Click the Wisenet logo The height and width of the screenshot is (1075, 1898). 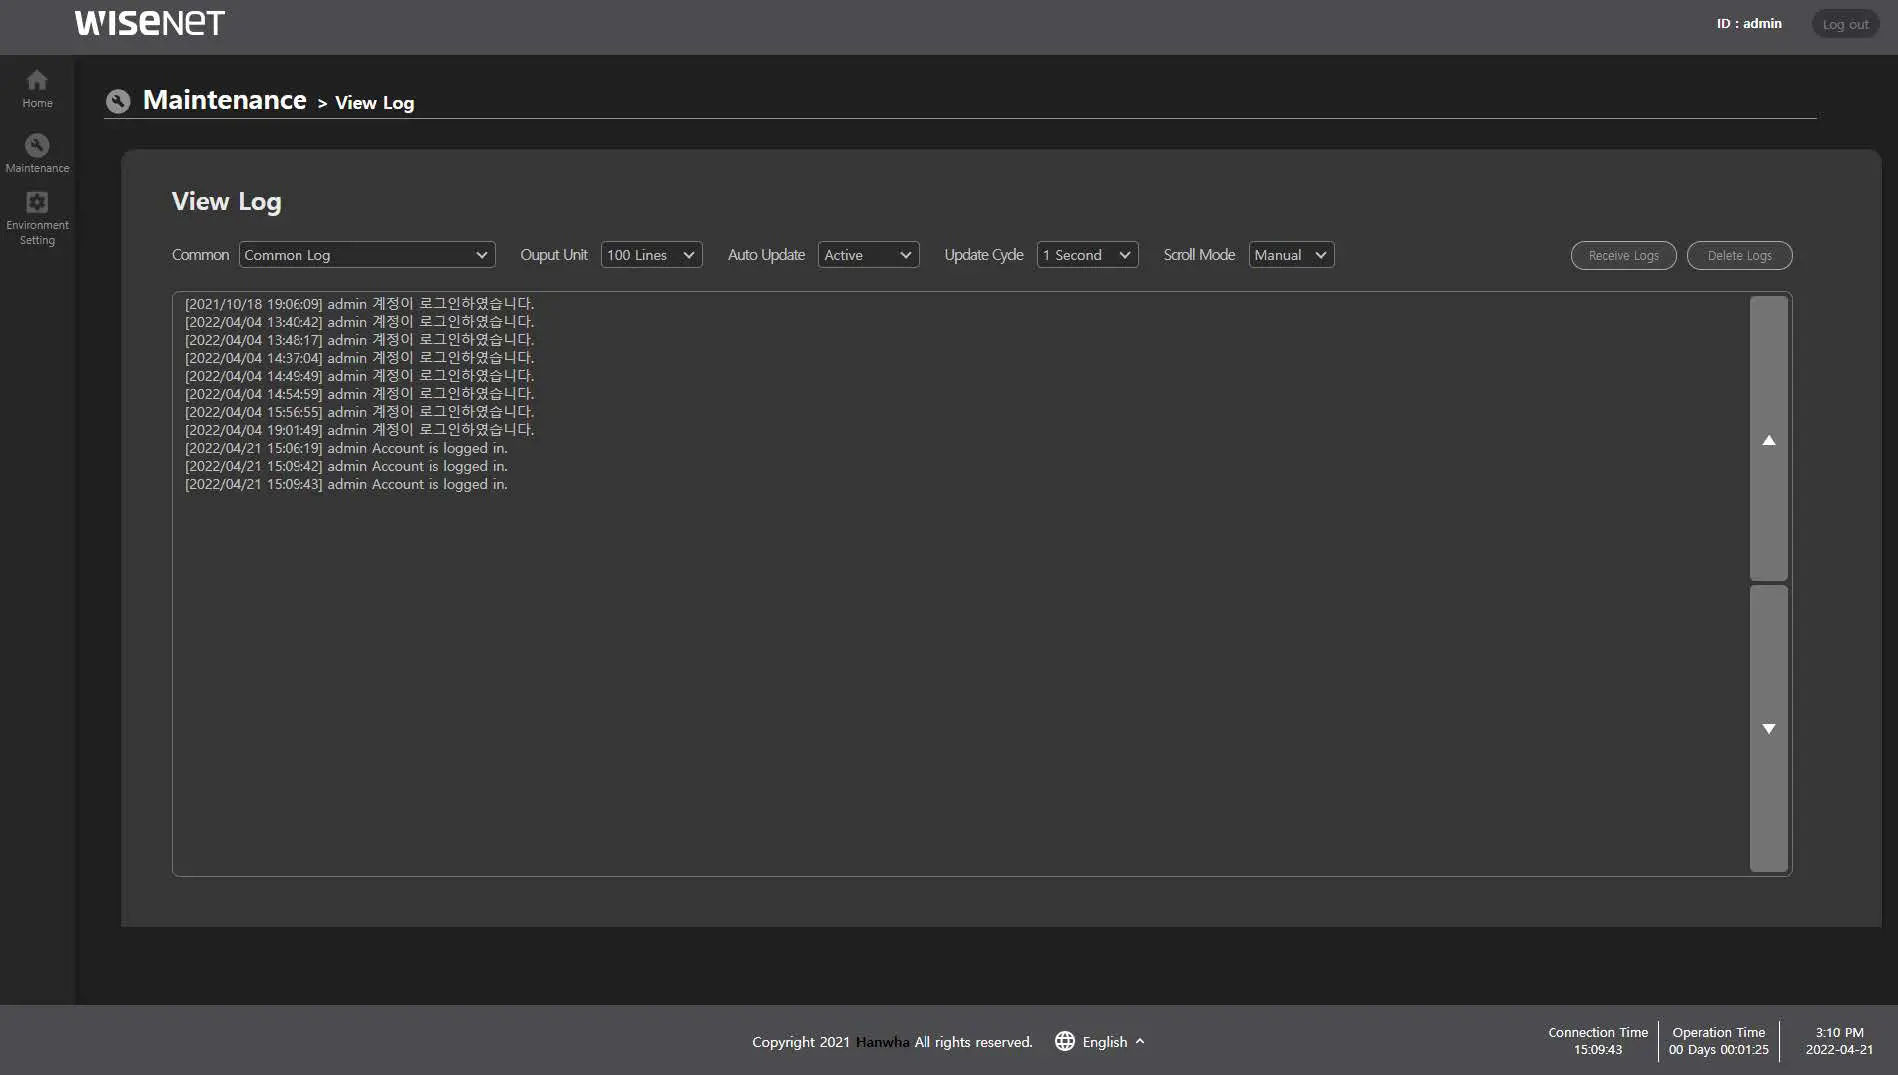click(150, 23)
